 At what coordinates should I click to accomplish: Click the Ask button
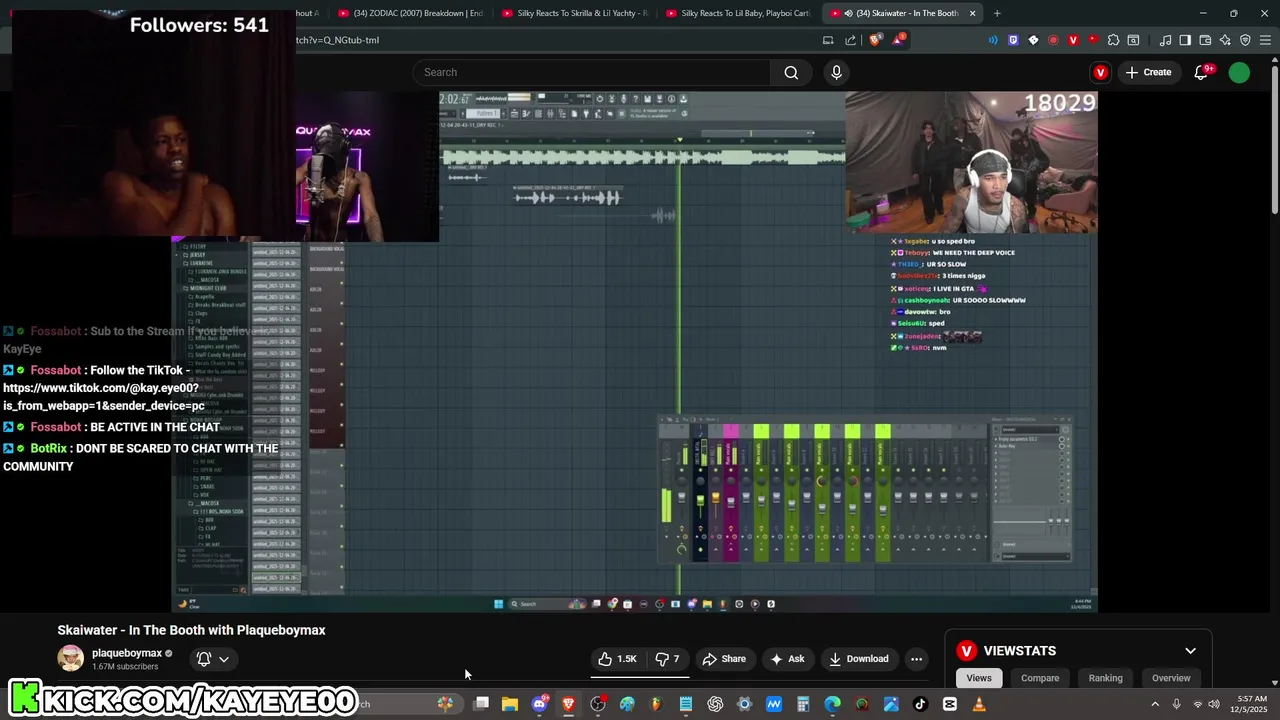787,659
